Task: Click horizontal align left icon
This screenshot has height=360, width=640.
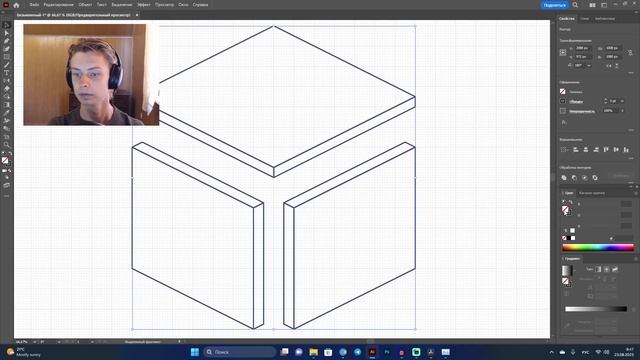Action: point(576,150)
